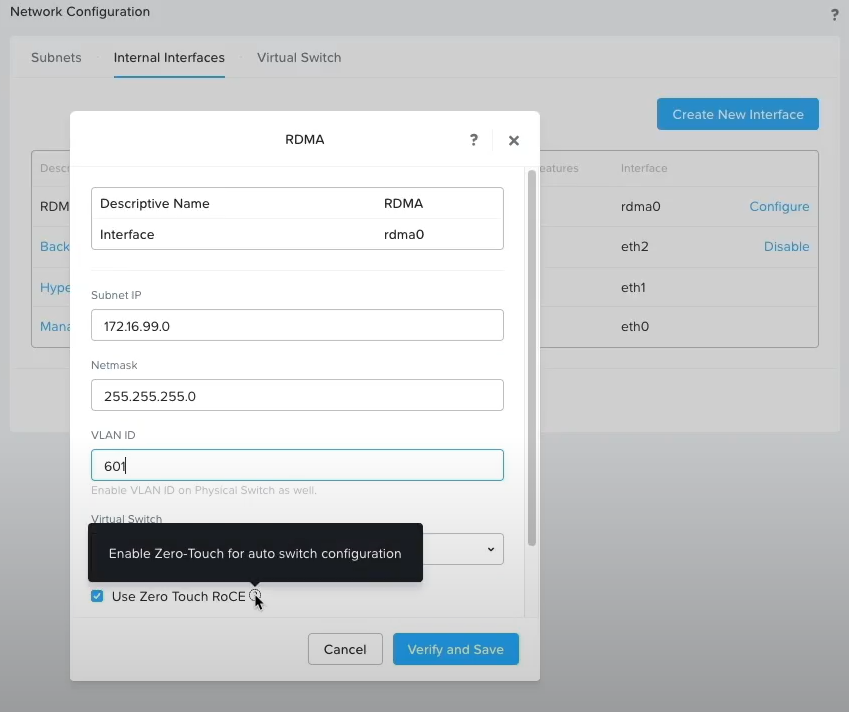
Task: Close the RDMA dialog with X icon
Action: [x=514, y=141]
